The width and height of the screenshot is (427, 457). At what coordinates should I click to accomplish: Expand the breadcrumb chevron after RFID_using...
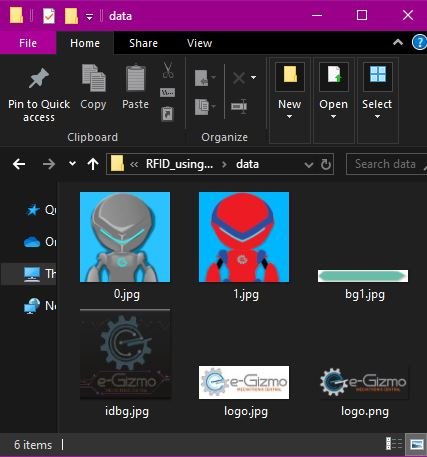tap(224, 164)
